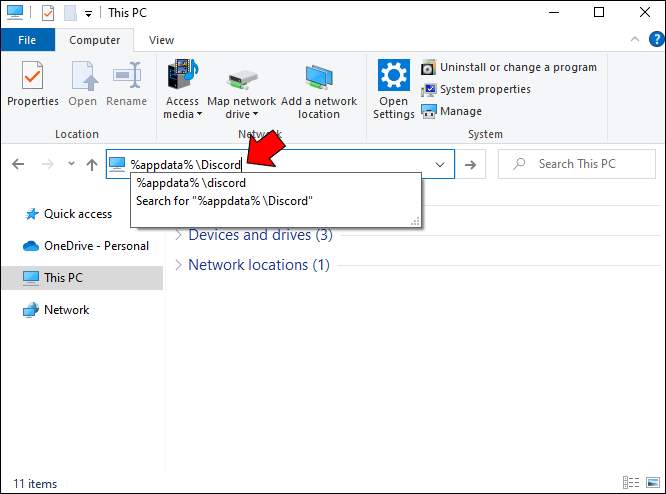Choose Search for "%appdata%\Discord" suggestion
Image resolution: width=666 pixels, height=494 pixels.
pyautogui.click(x=276, y=201)
